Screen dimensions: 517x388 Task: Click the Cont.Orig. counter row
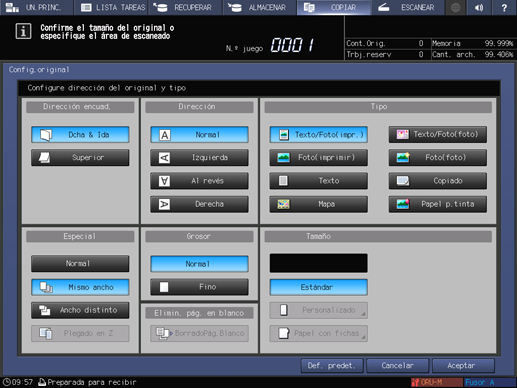click(x=385, y=43)
